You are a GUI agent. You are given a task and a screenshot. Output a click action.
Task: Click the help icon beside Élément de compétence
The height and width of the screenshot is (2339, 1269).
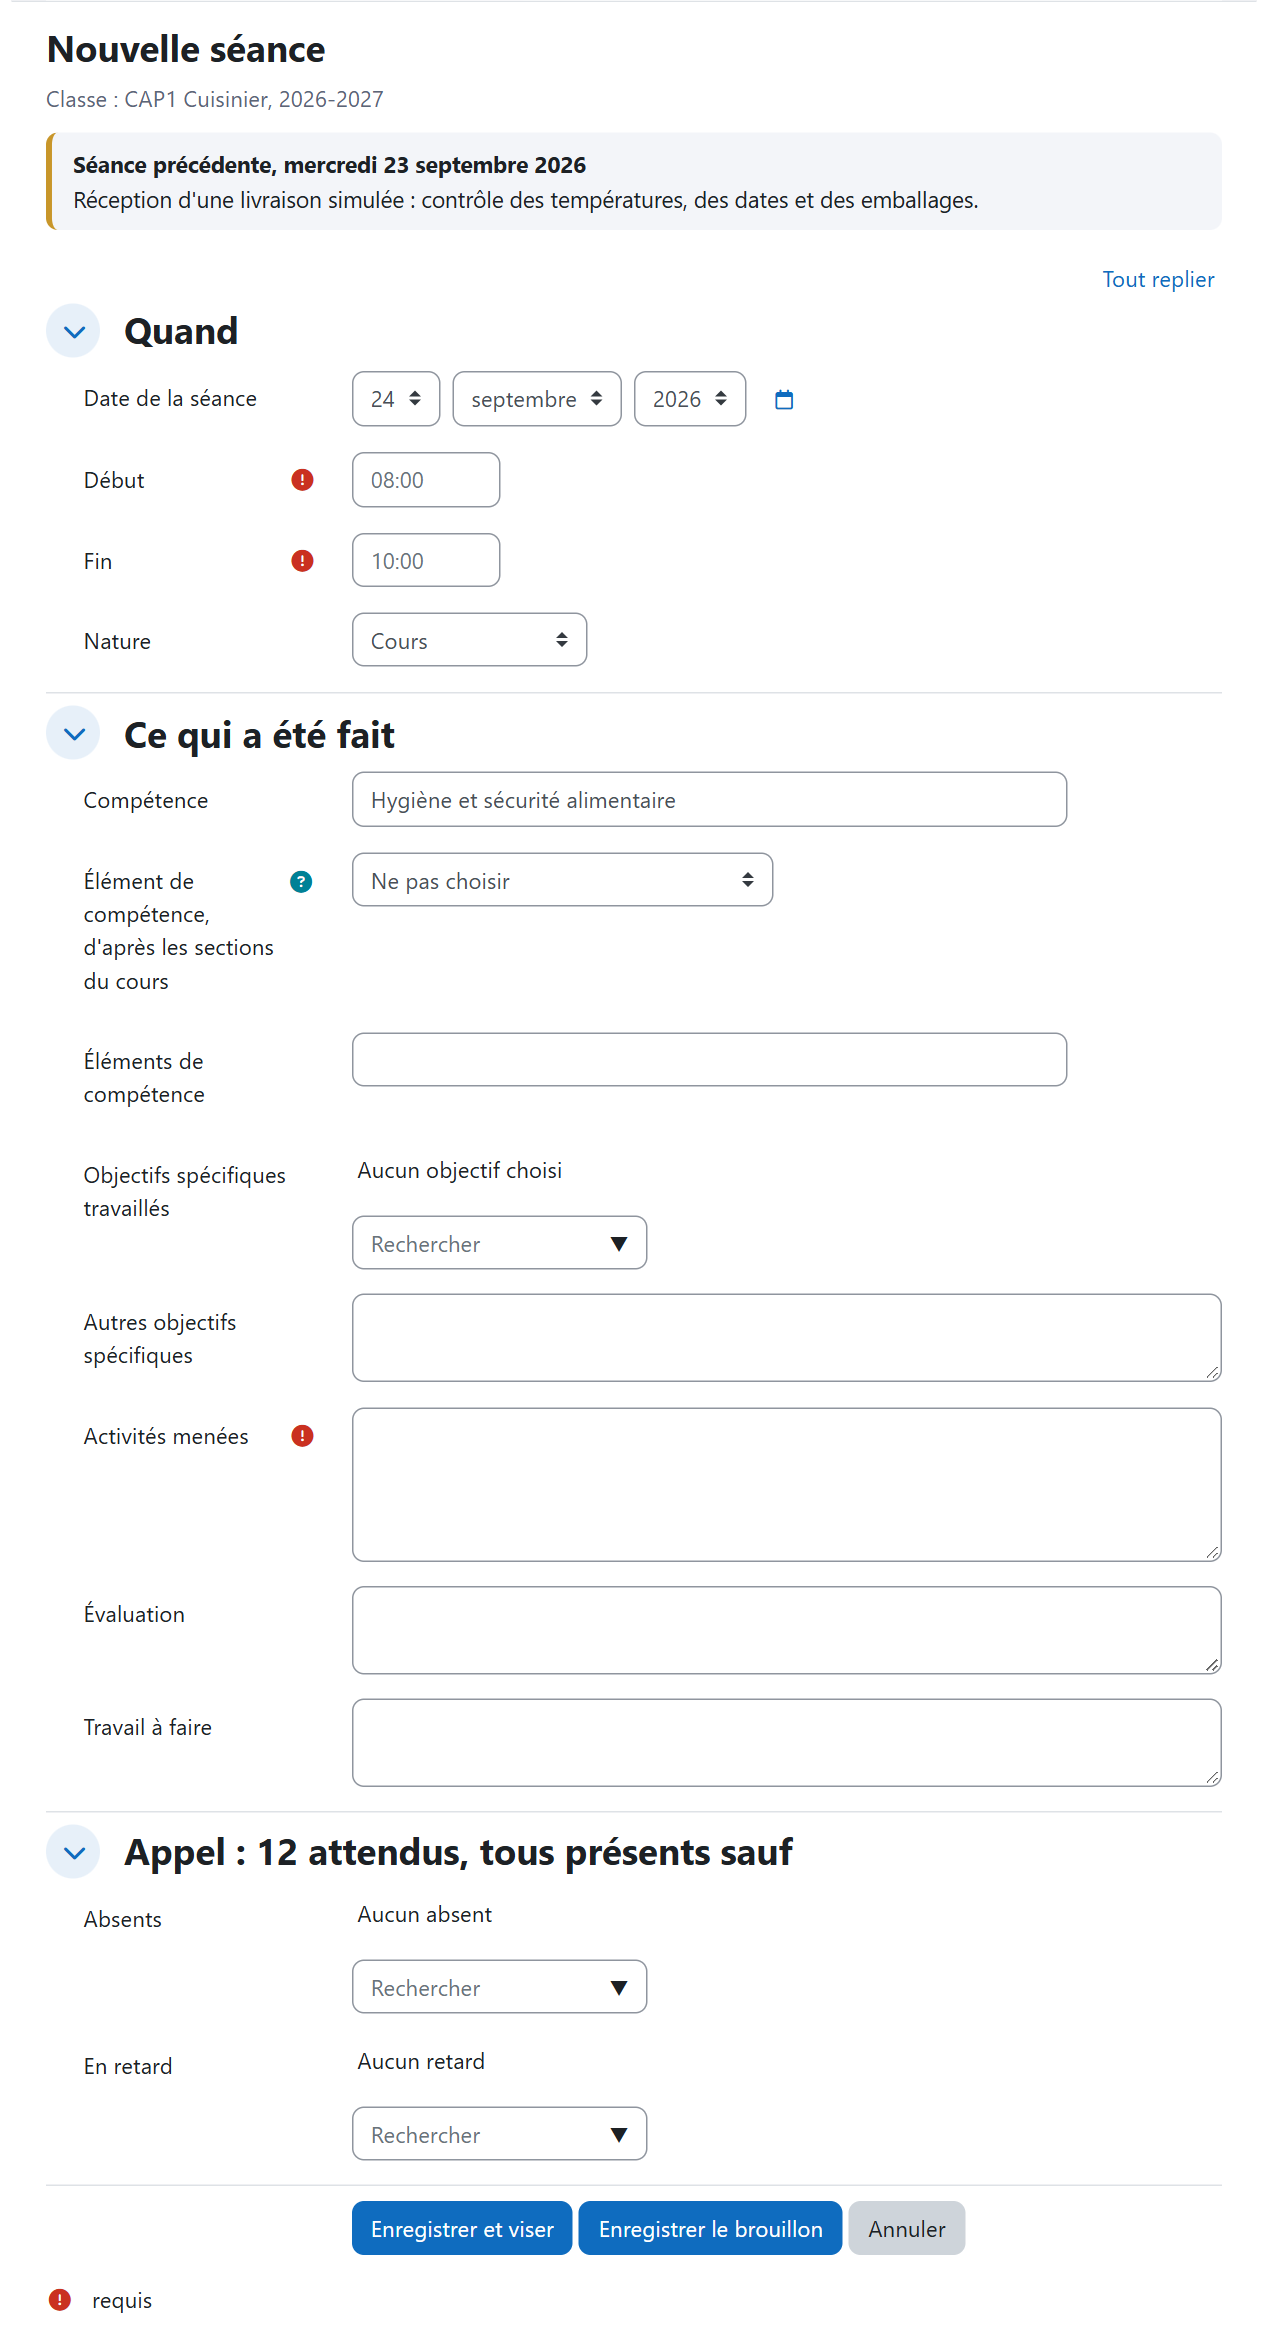[x=301, y=882]
